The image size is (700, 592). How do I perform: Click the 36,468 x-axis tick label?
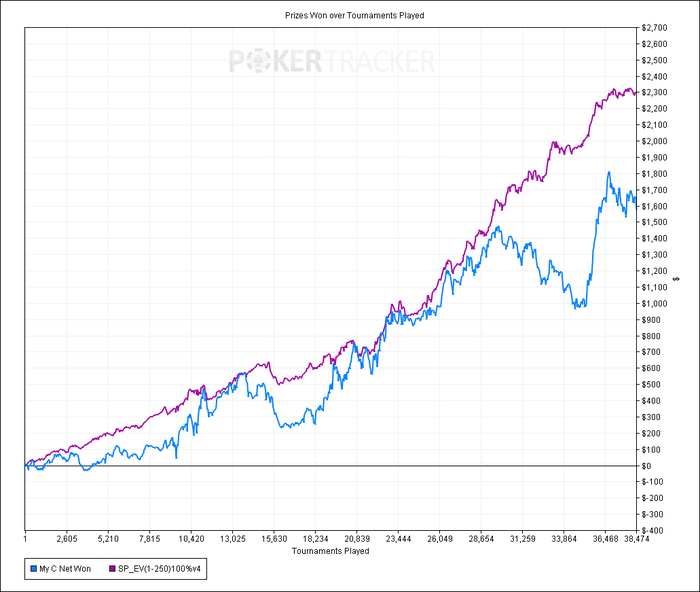click(606, 539)
